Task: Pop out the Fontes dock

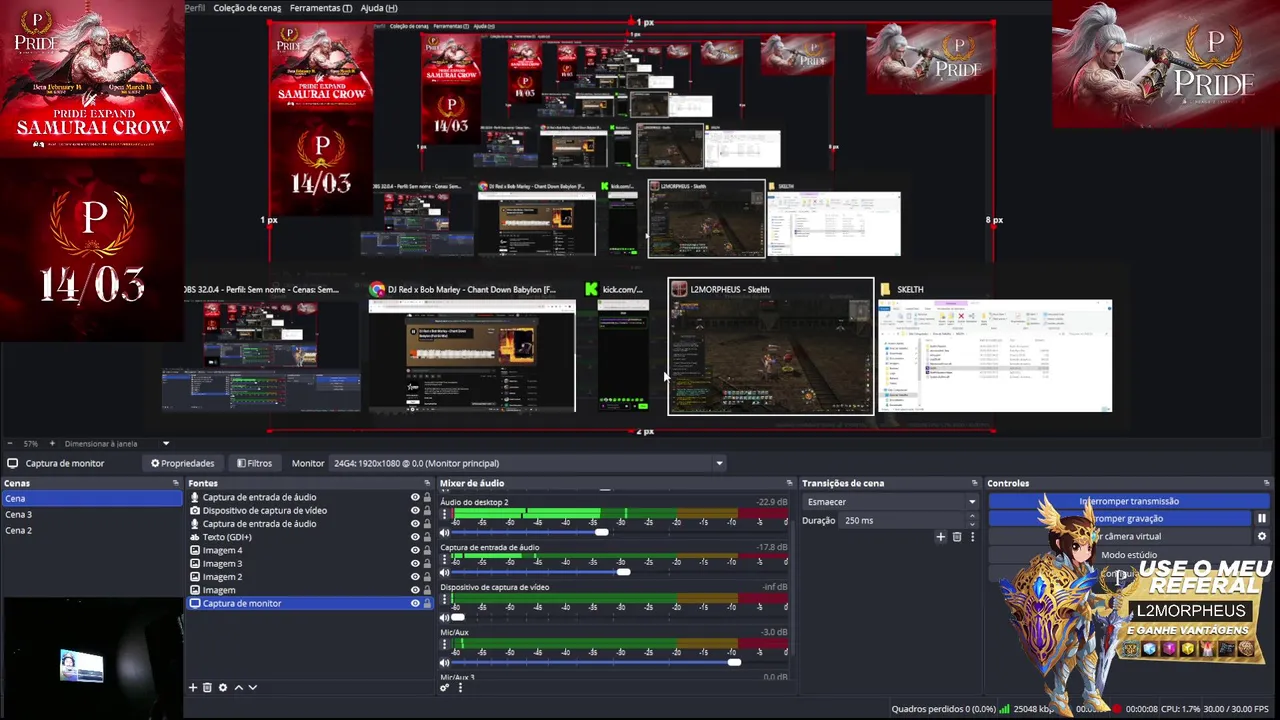Action: click(x=428, y=483)
